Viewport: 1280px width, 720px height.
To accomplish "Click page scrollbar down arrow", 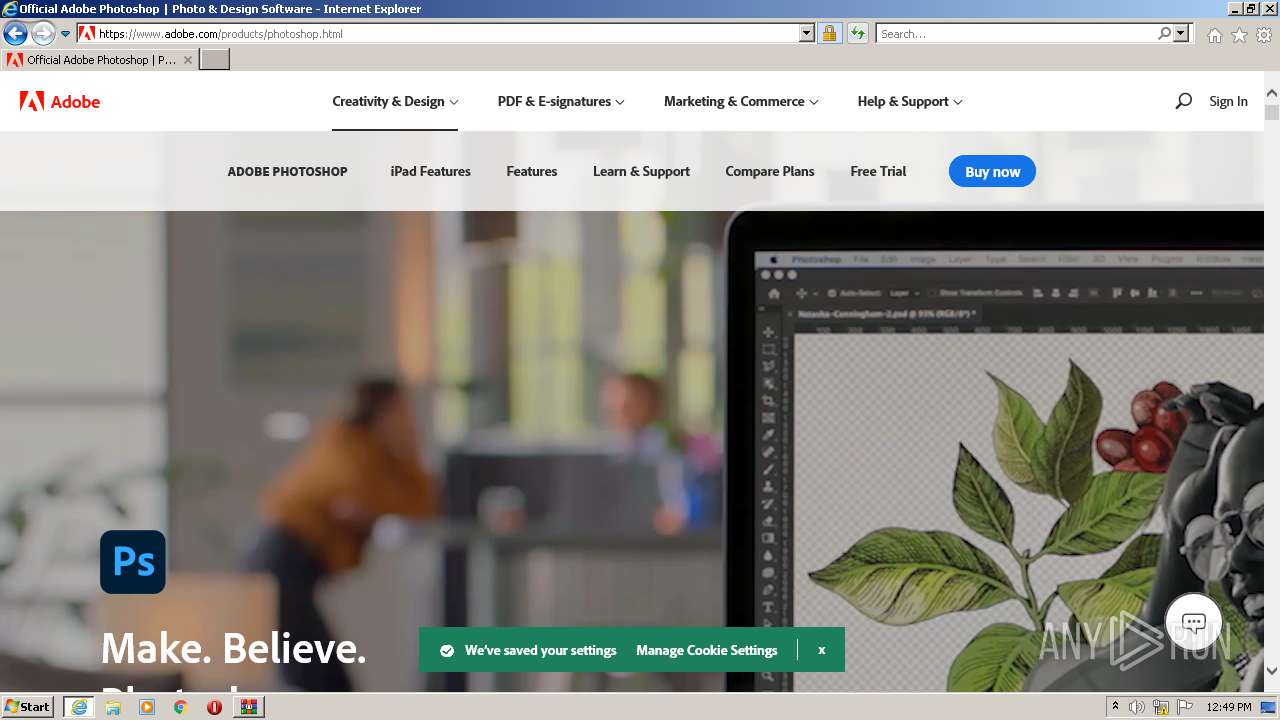I will point(1272,671).
